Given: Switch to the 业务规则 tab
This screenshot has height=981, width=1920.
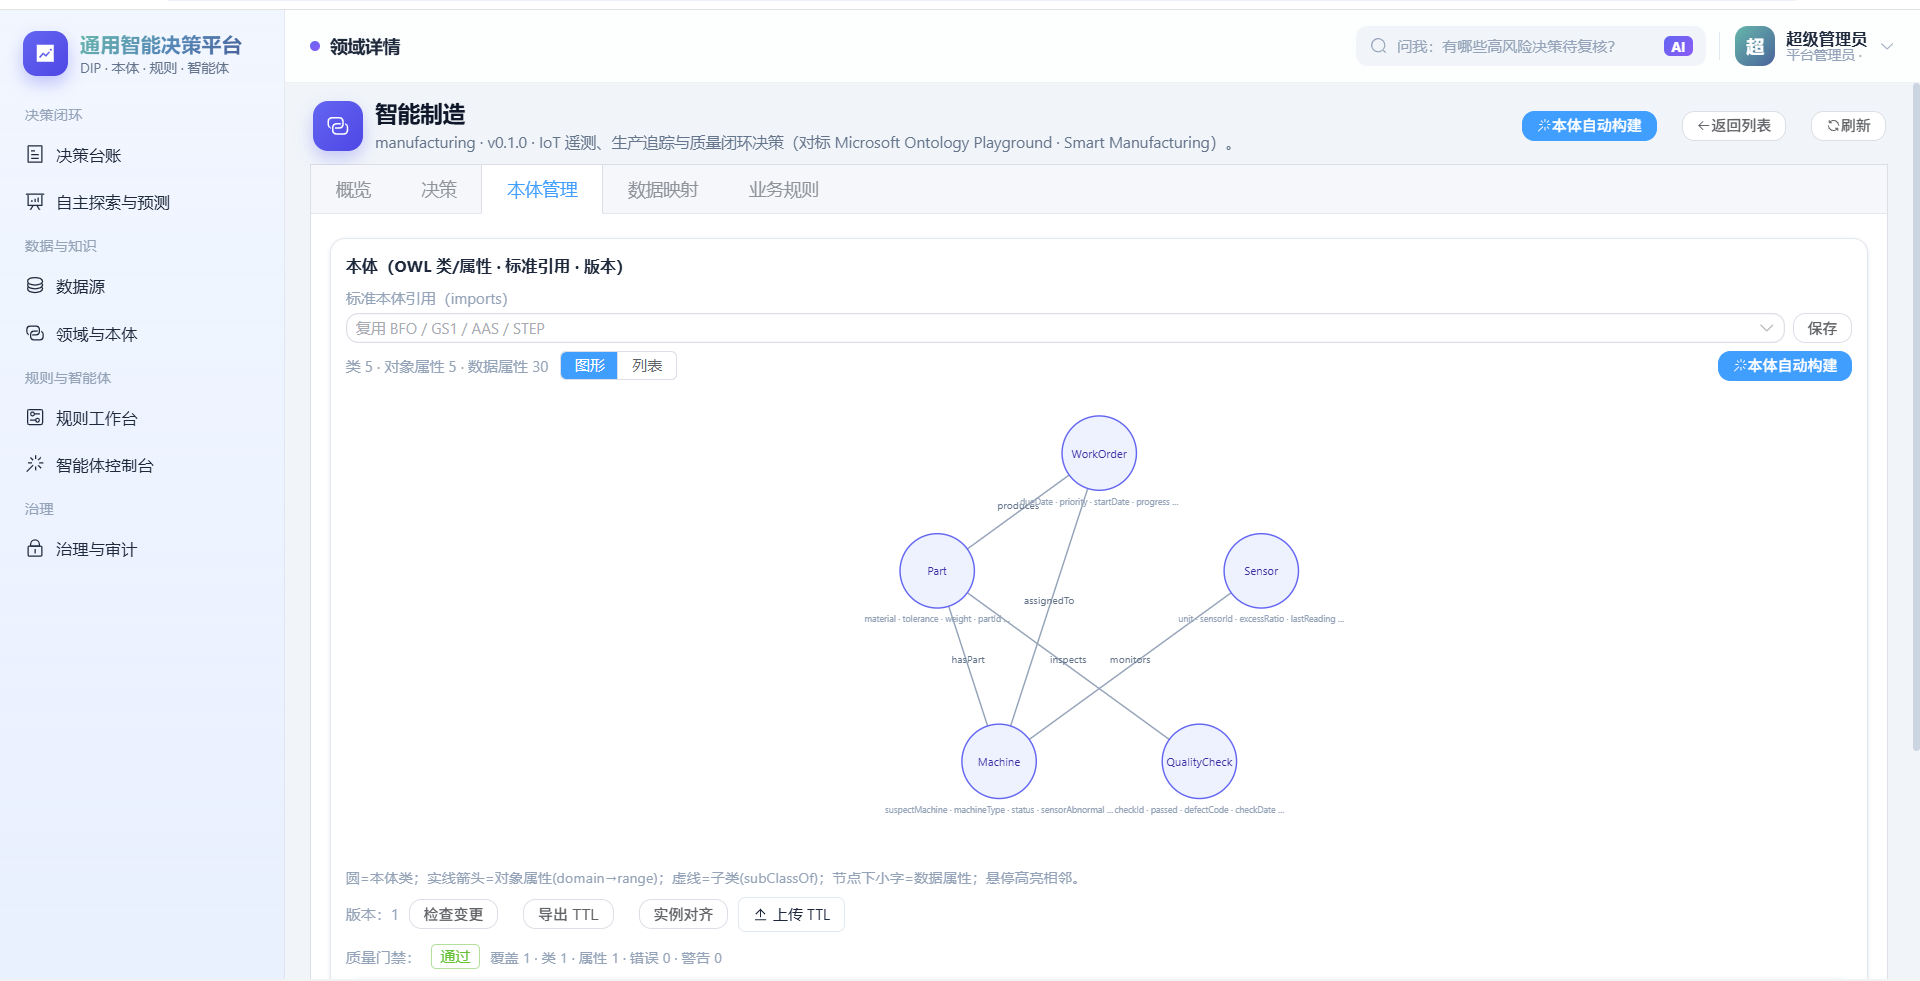Looking at the screenshot, I should pyautogui.click(x=784, y=190).
